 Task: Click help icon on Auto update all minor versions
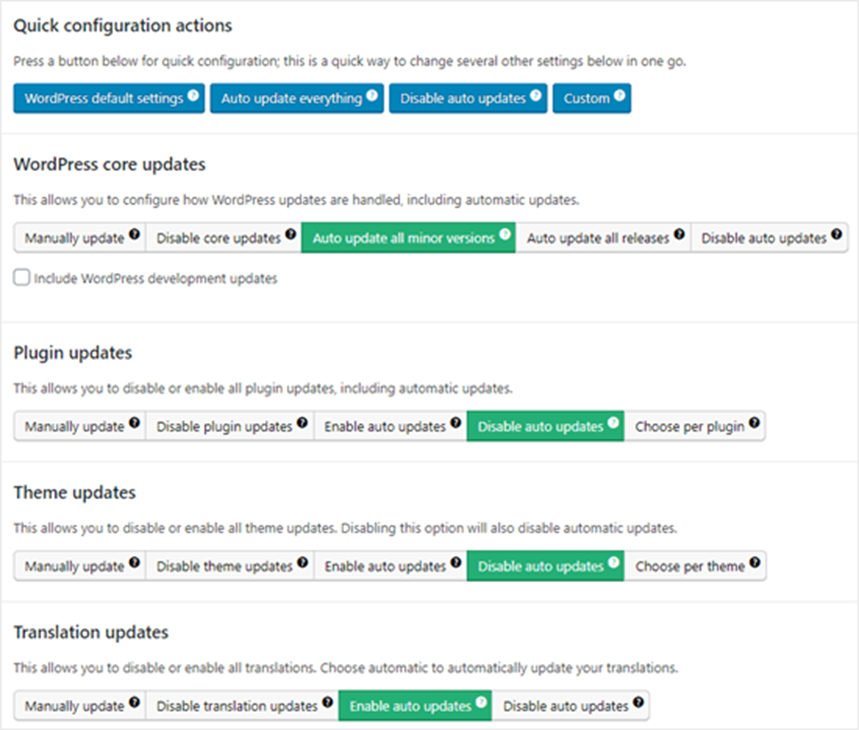click(505, 234)
